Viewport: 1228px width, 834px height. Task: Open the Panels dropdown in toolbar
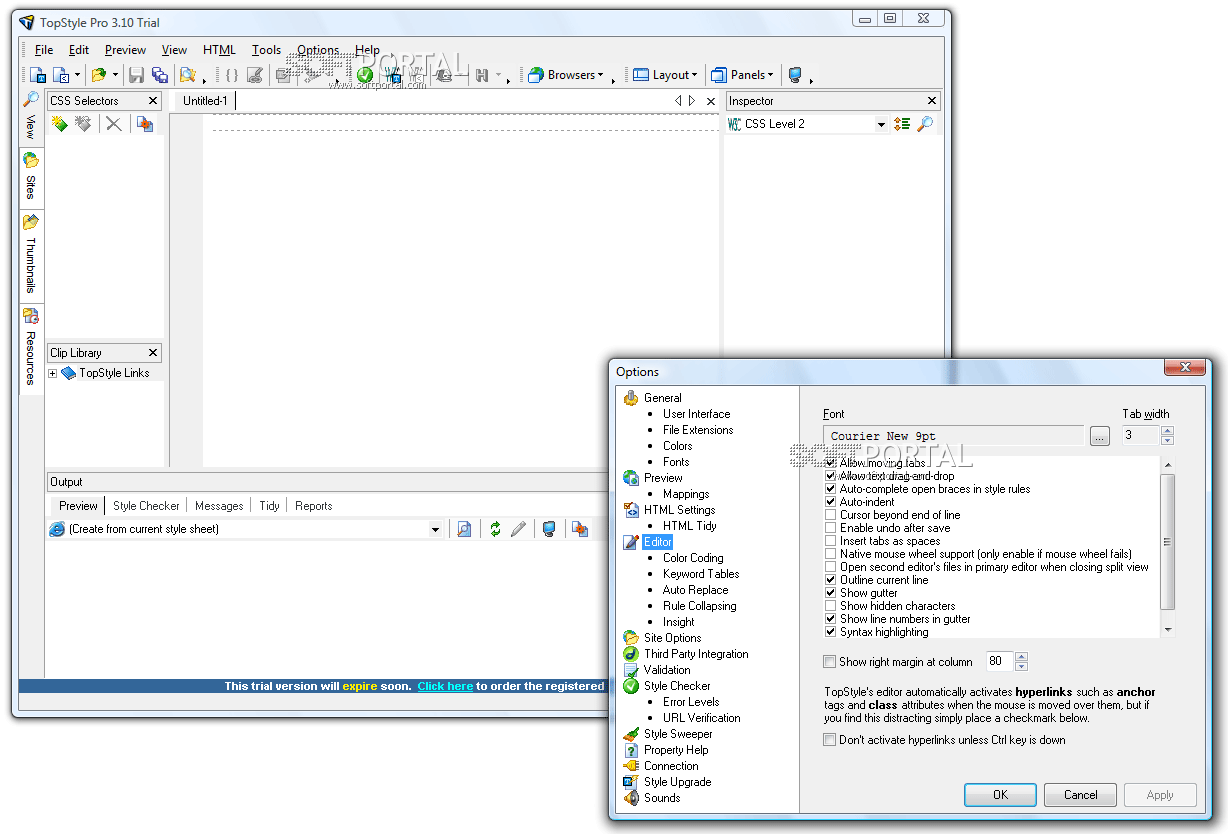pos(742,75)
